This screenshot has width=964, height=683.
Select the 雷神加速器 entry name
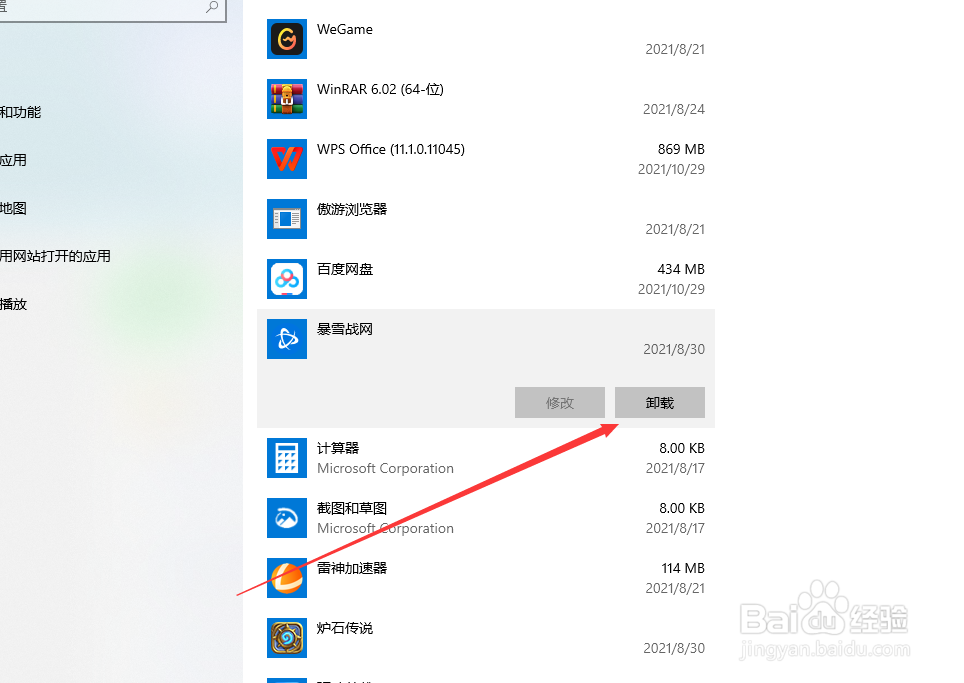[x=352, y=568]
